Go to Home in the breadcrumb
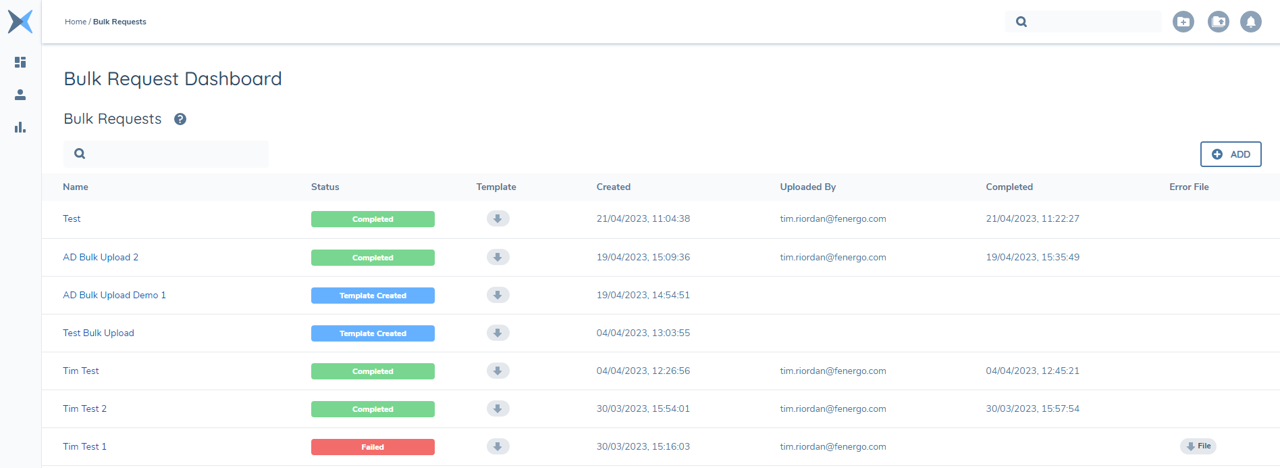This screenshot has height=468, width=1280. [x=75, y=22]
